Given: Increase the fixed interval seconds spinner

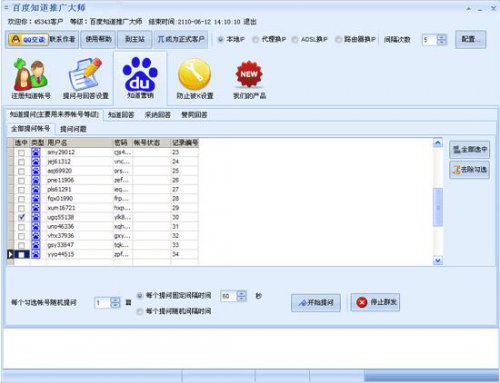Looking at the screenshot, I should coord(242,293).
